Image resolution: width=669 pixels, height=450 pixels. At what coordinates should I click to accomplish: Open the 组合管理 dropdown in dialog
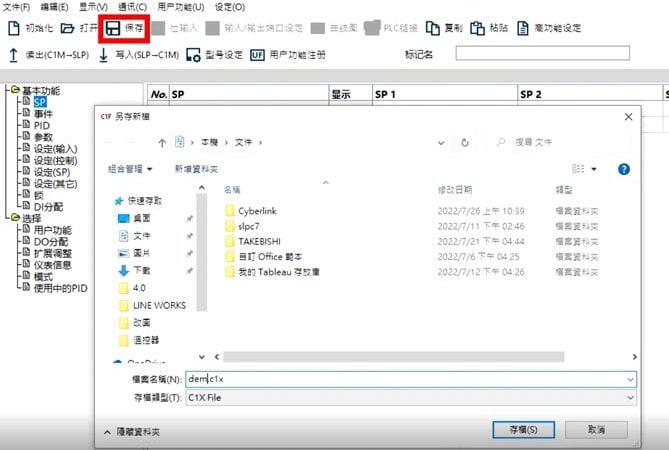tap(130, 169)
